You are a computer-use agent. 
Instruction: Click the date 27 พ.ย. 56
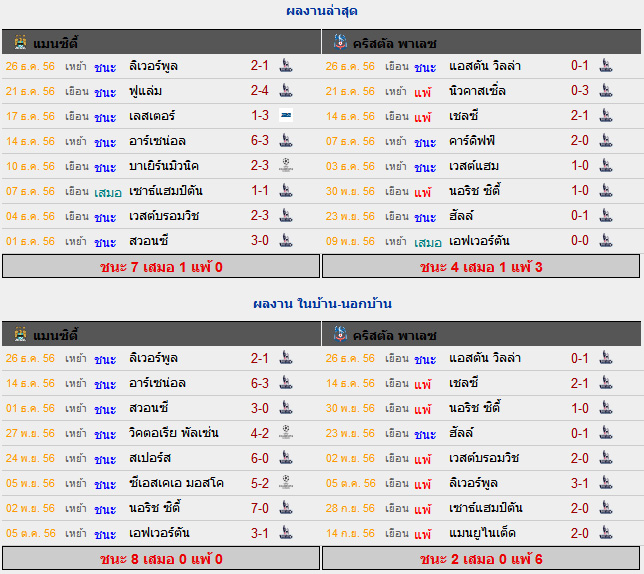pos(30,433)
